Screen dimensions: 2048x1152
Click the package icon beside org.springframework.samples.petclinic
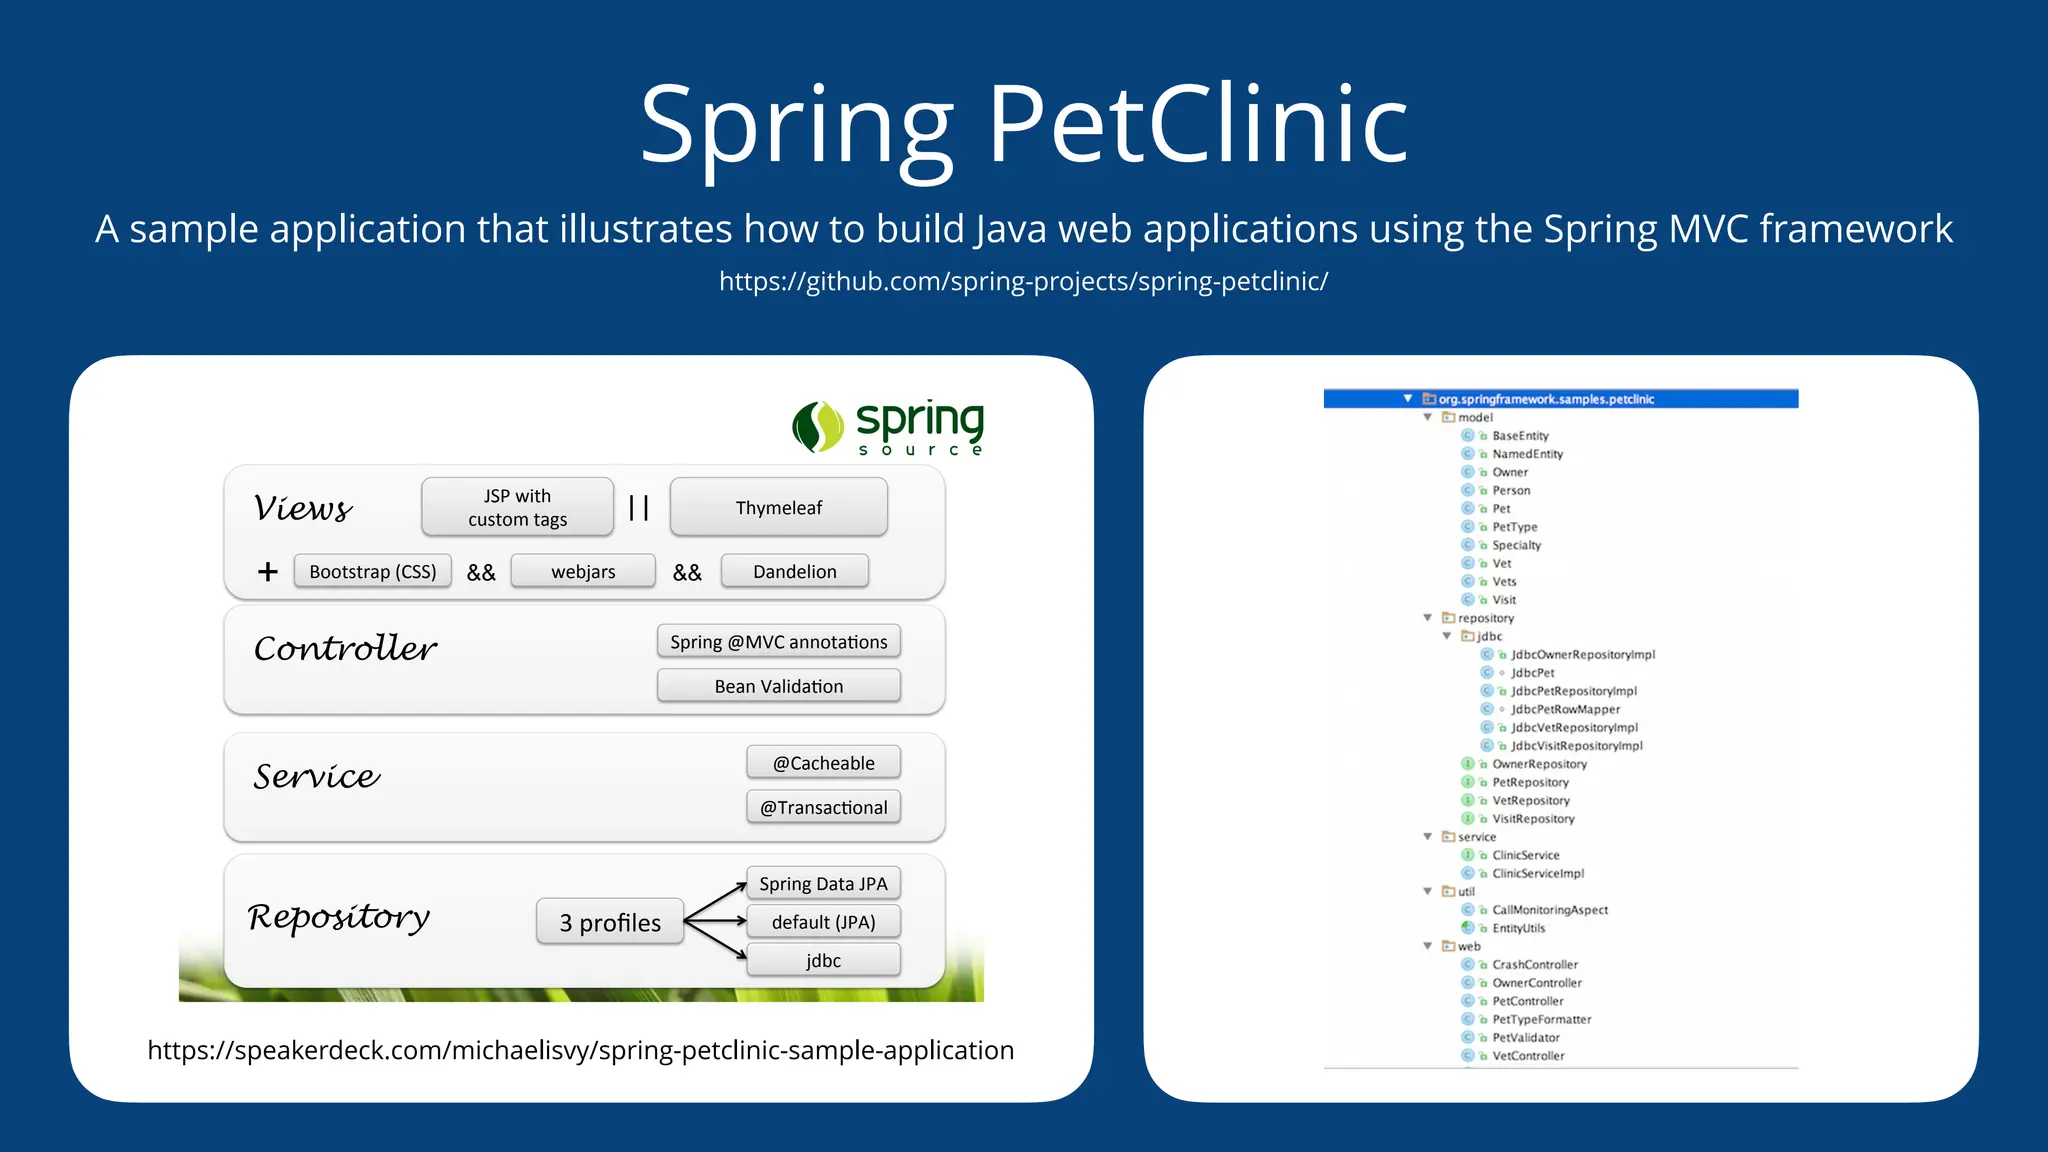click(x=1429, y=399)
